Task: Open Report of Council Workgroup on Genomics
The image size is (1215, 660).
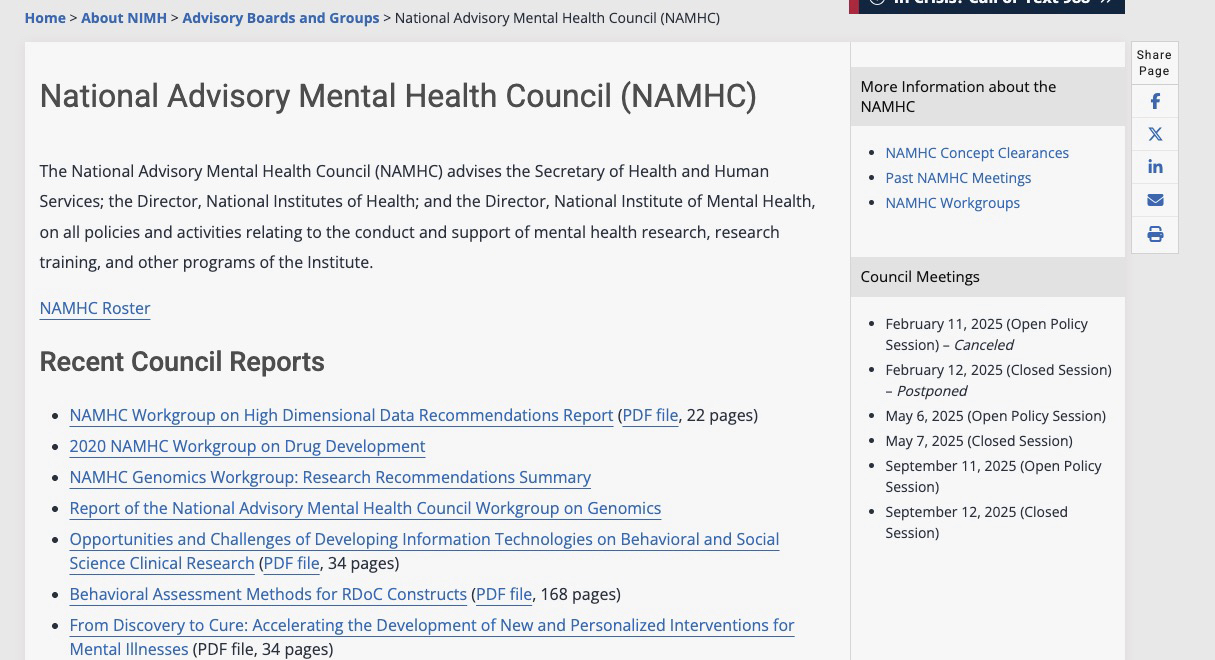Action: click(365, 508)
